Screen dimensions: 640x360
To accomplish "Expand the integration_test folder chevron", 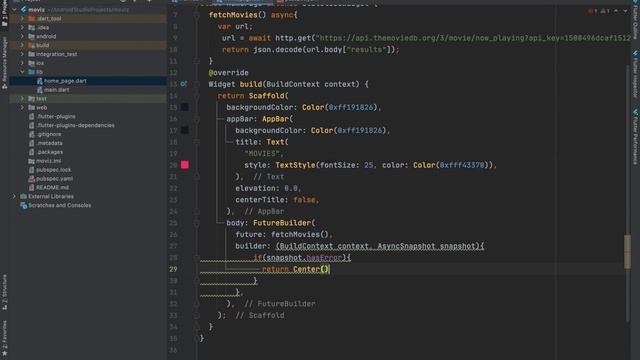I will 22,54.
